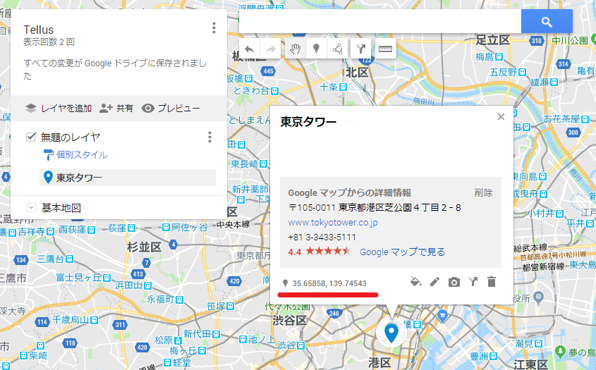This screenshot has width=596, height=370.
Task: Click the pencil edit icon in popup
Action: pos(434,282)
